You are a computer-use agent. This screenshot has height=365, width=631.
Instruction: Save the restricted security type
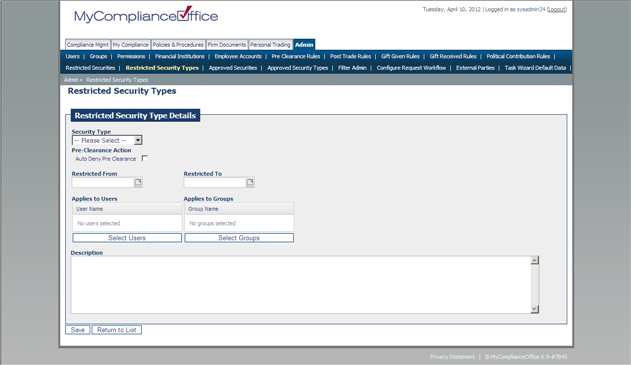pyautogui.click(x=78, y=330)
